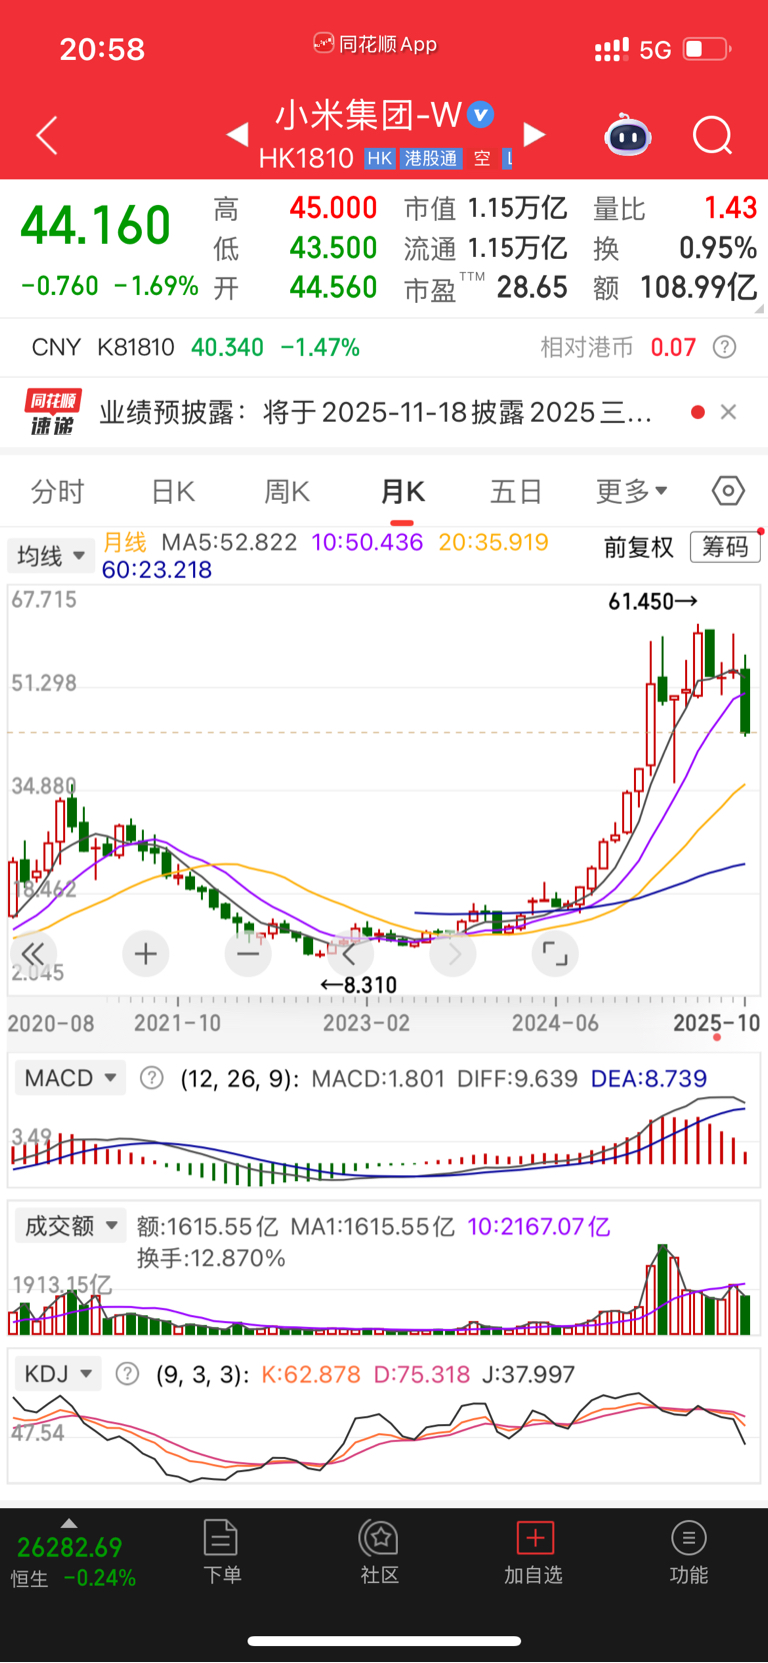Tap the double-left scroll chart icon
The width and height of the screenshot is (768, 1663).
click(33, 954)
